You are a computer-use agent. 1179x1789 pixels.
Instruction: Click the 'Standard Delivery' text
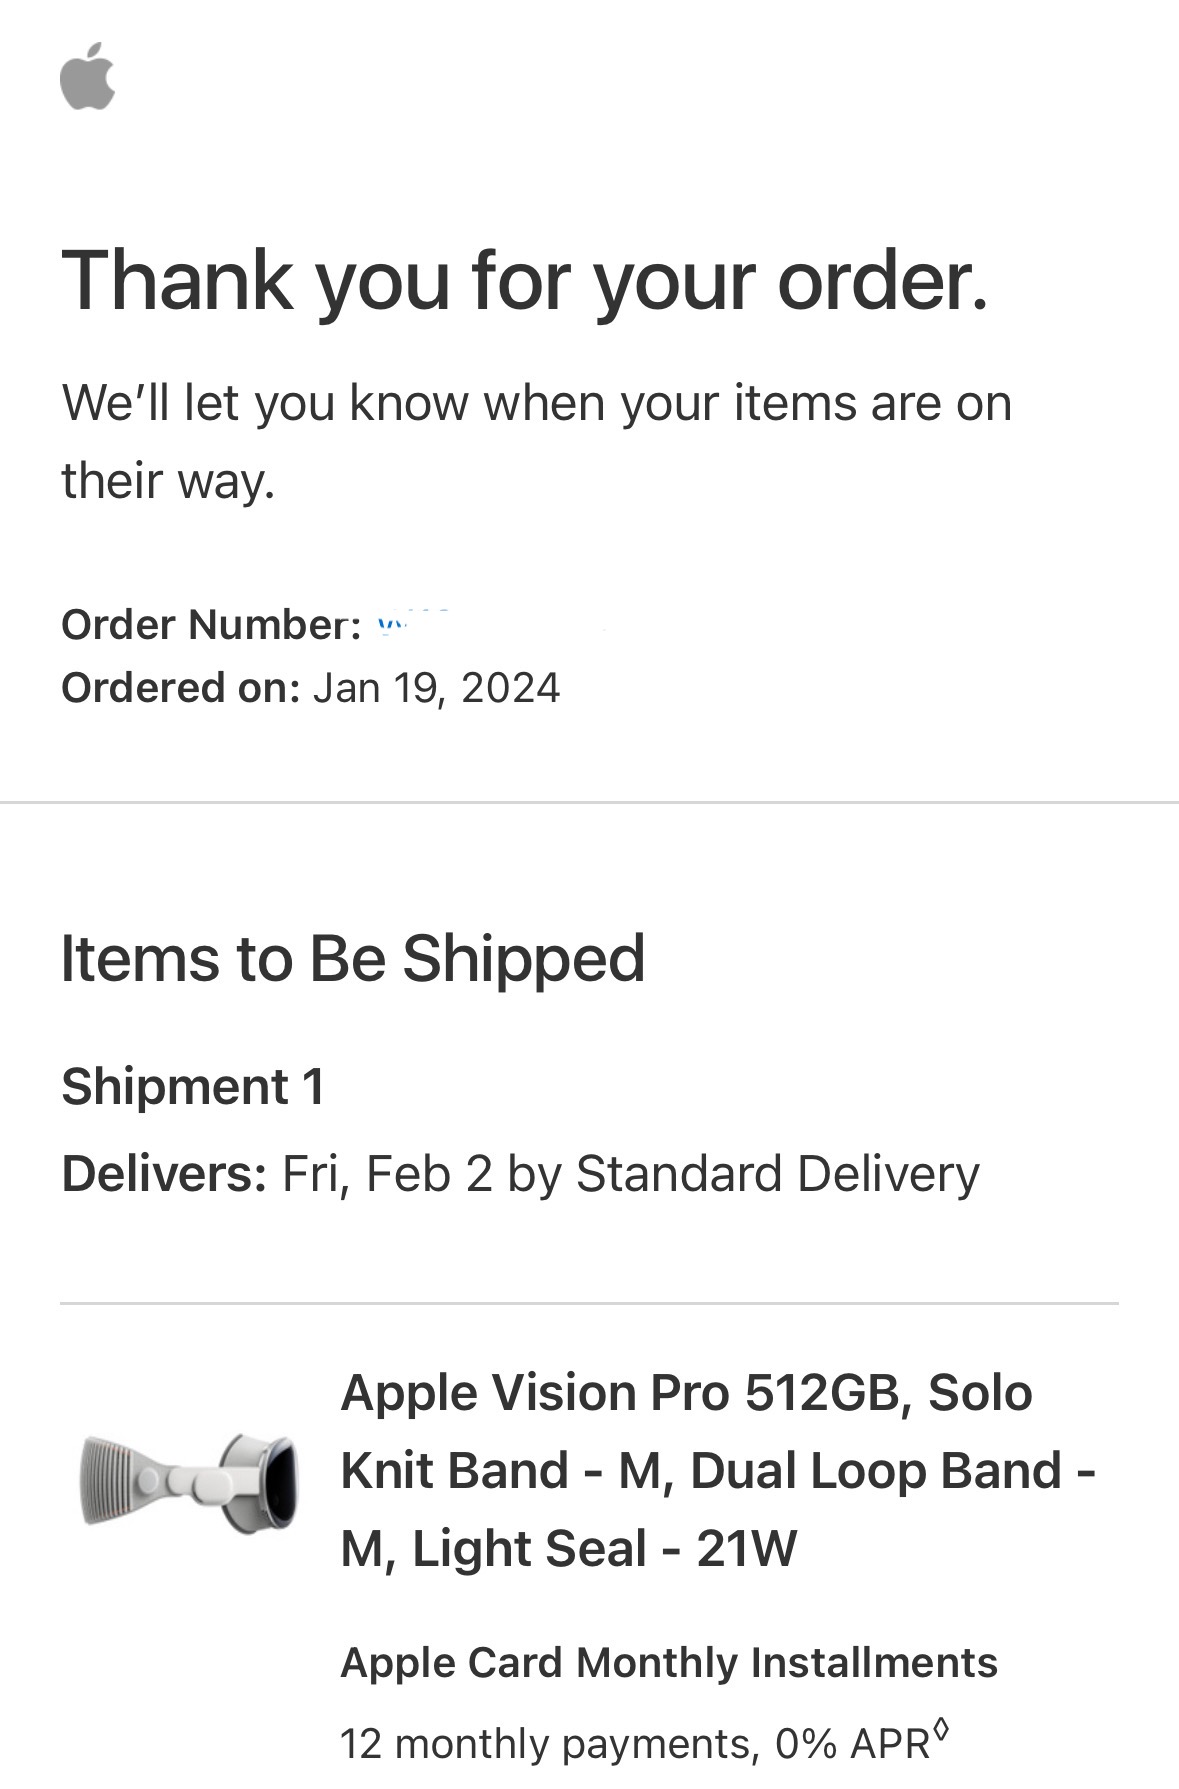click(x=777, y=1173)
